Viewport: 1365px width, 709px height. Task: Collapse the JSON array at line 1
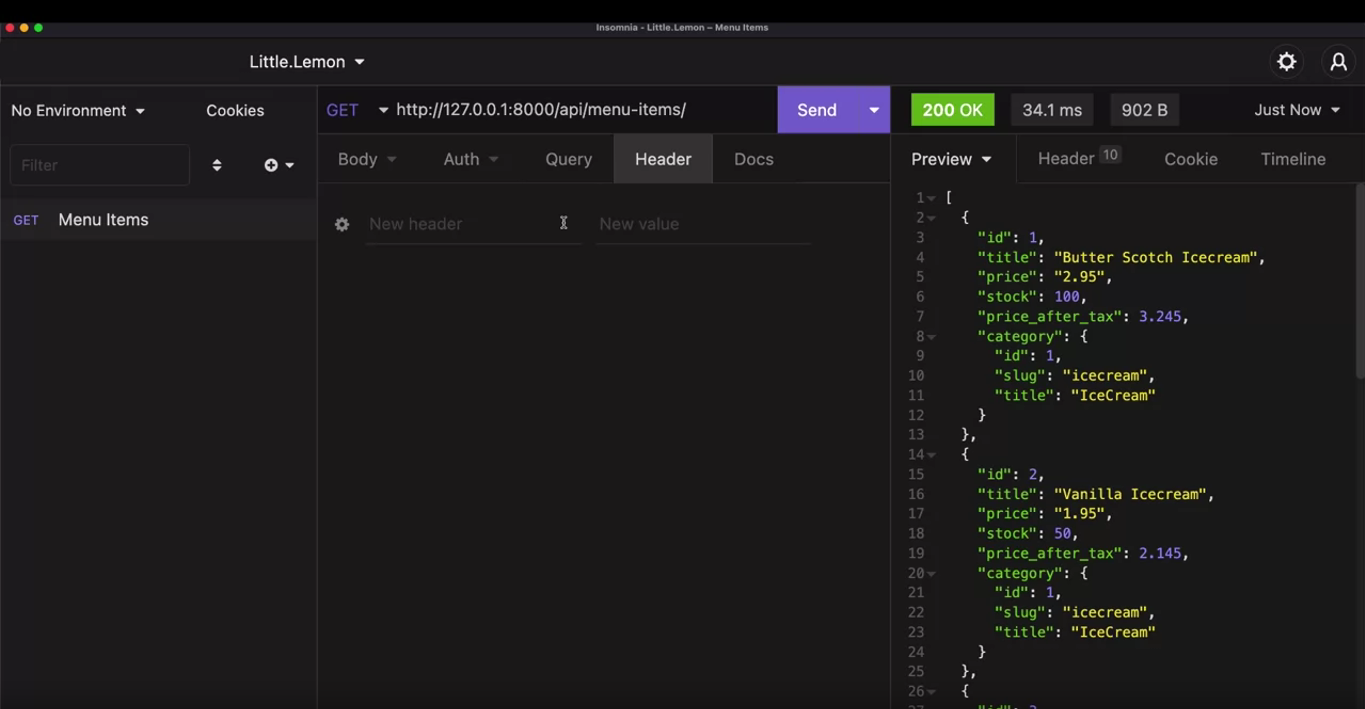point(932,198)
